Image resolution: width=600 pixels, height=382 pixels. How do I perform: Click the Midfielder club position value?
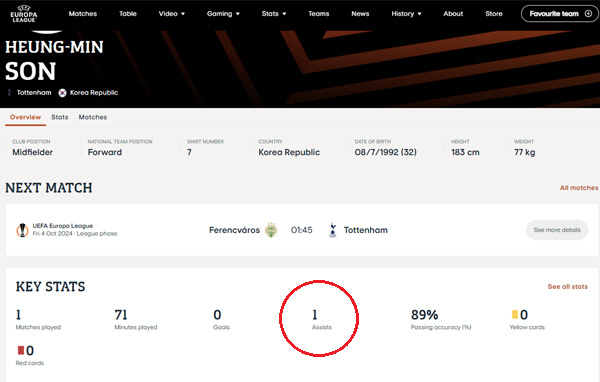click(x=33, y=152)
